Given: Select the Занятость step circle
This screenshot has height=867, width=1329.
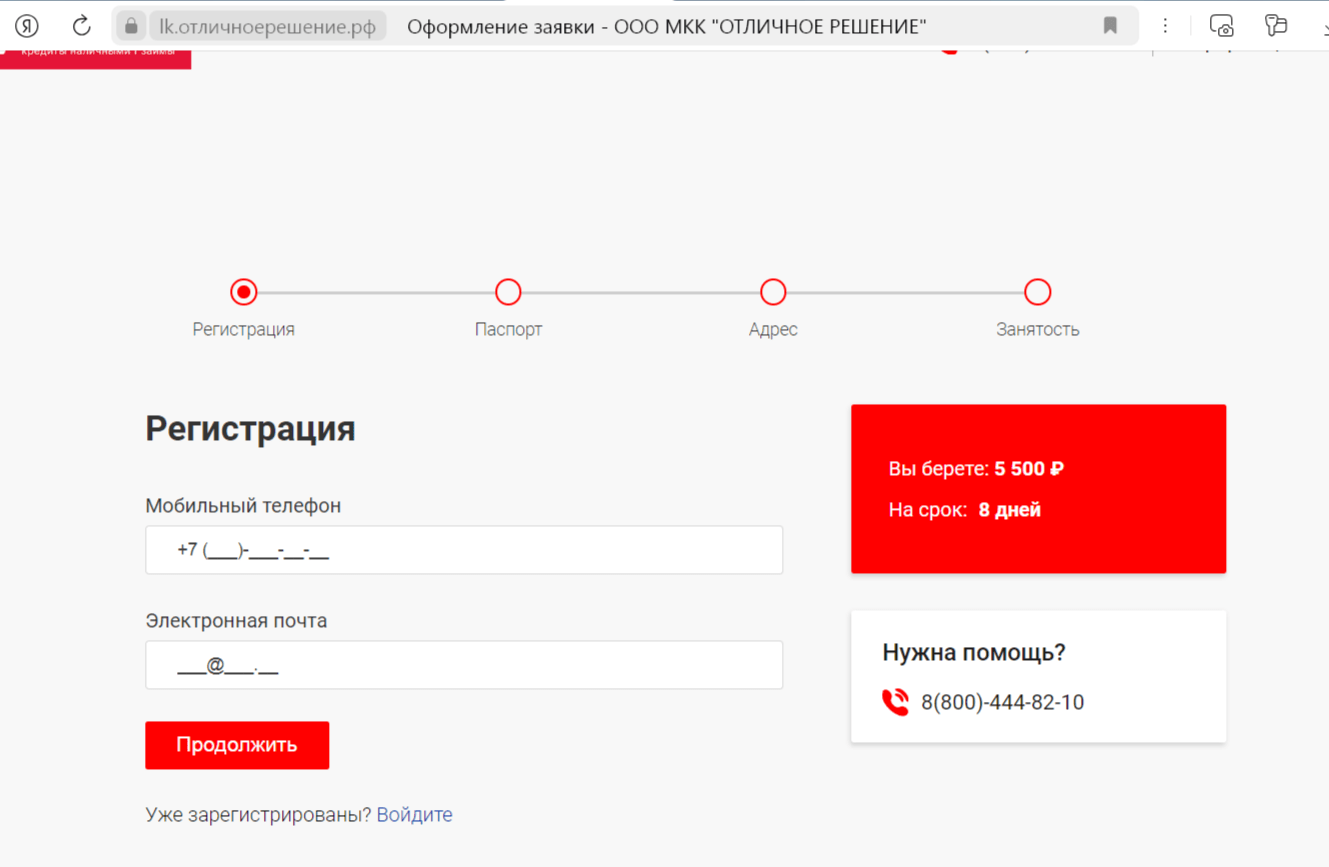Looking at the screenshot, I should coord(1038,292).
